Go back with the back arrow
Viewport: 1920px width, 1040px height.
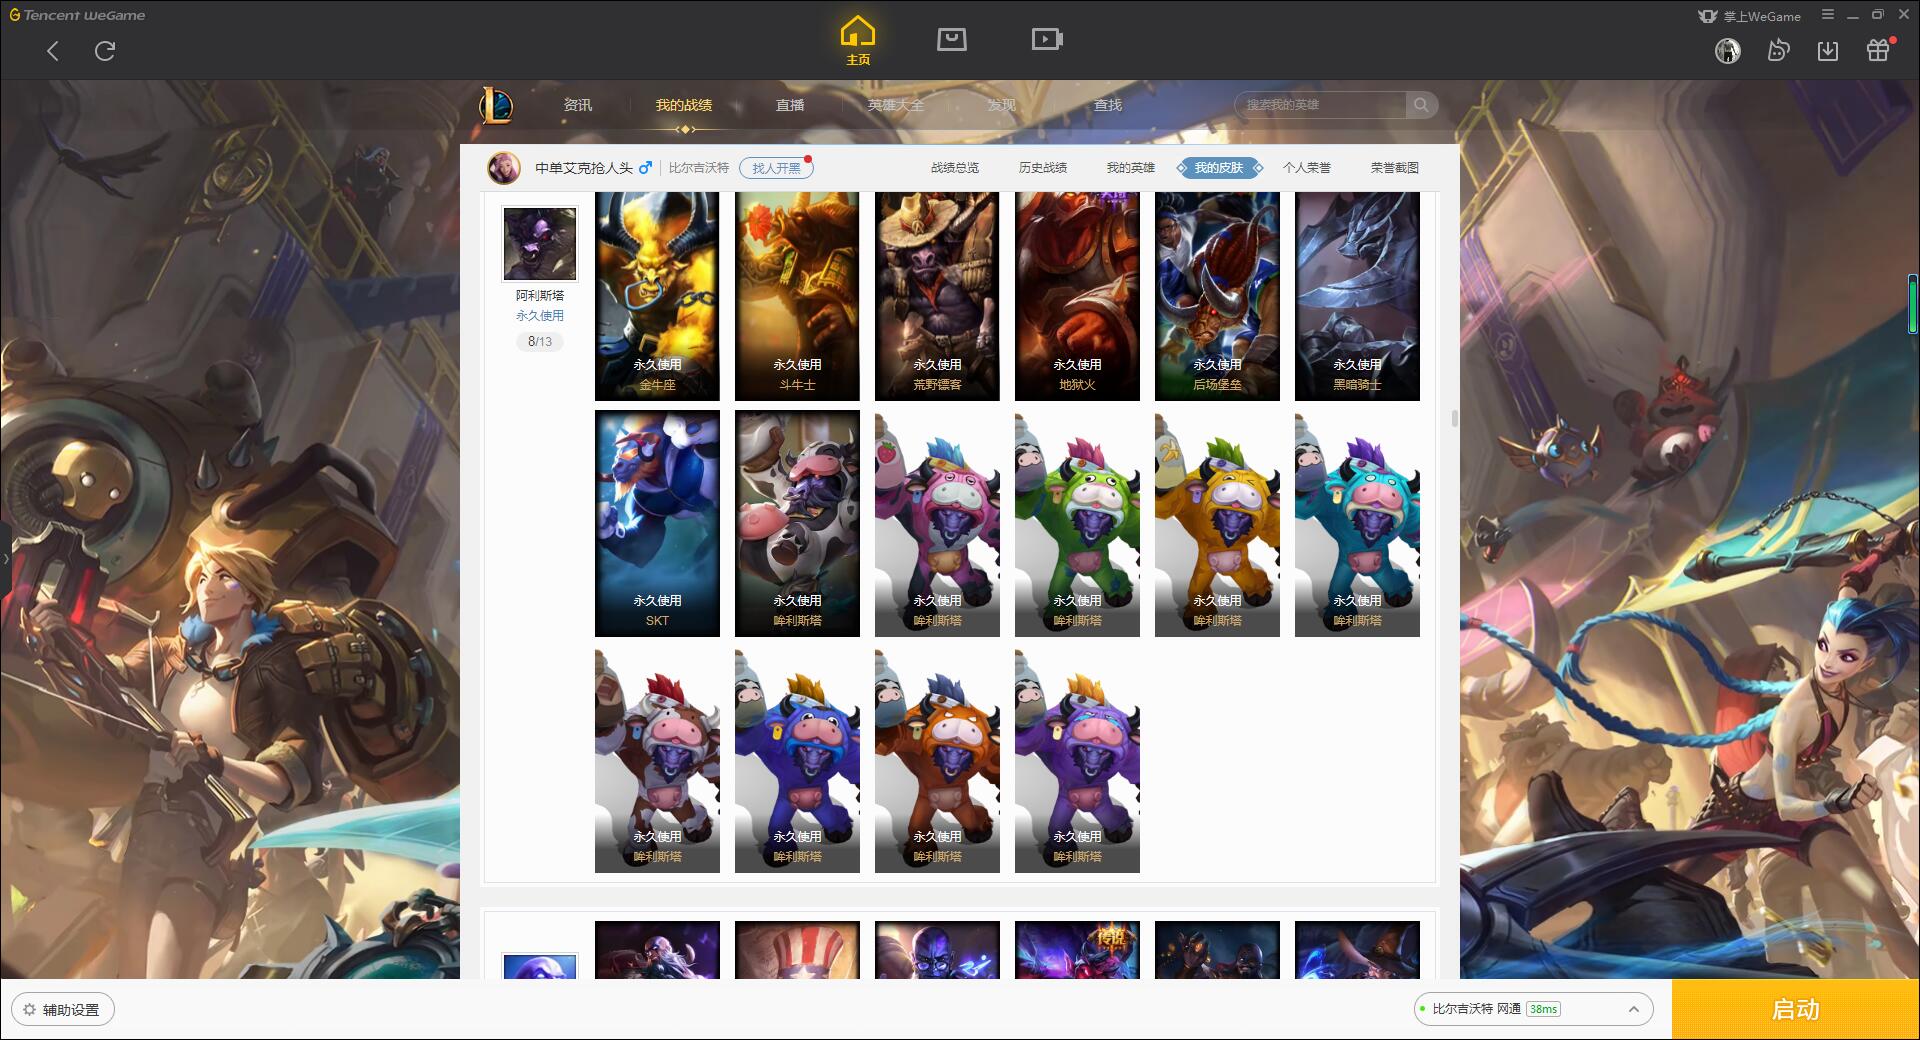[x=53, y=51]
